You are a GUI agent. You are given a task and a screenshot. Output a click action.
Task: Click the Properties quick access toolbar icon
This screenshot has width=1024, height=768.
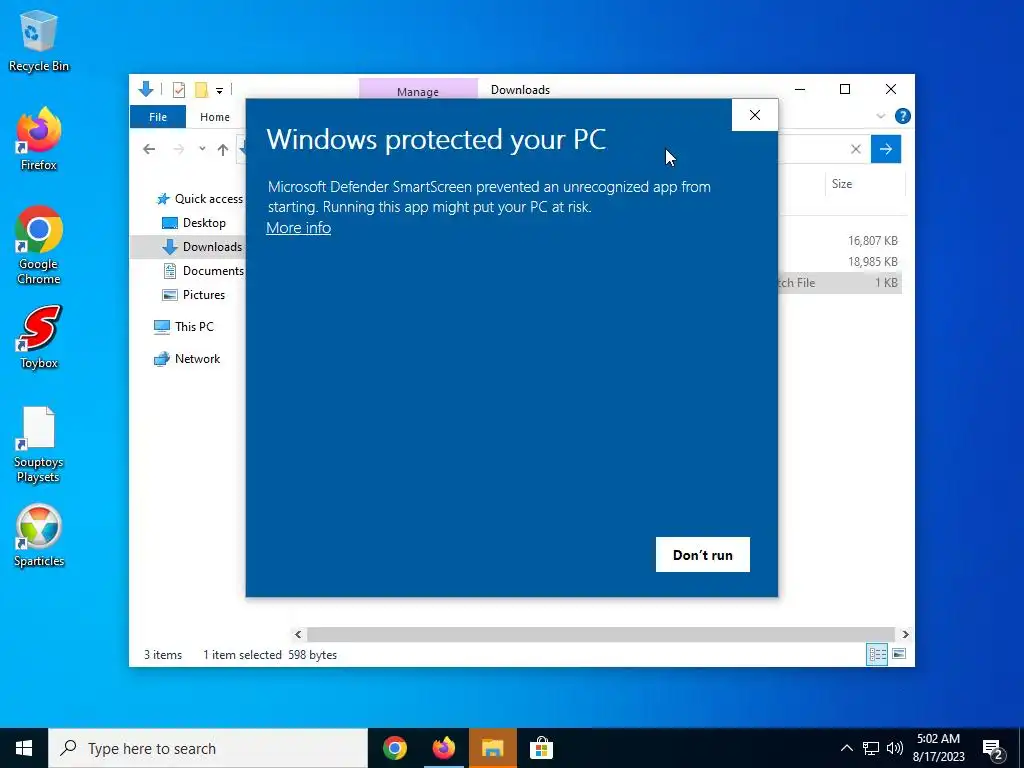point(178,89)
